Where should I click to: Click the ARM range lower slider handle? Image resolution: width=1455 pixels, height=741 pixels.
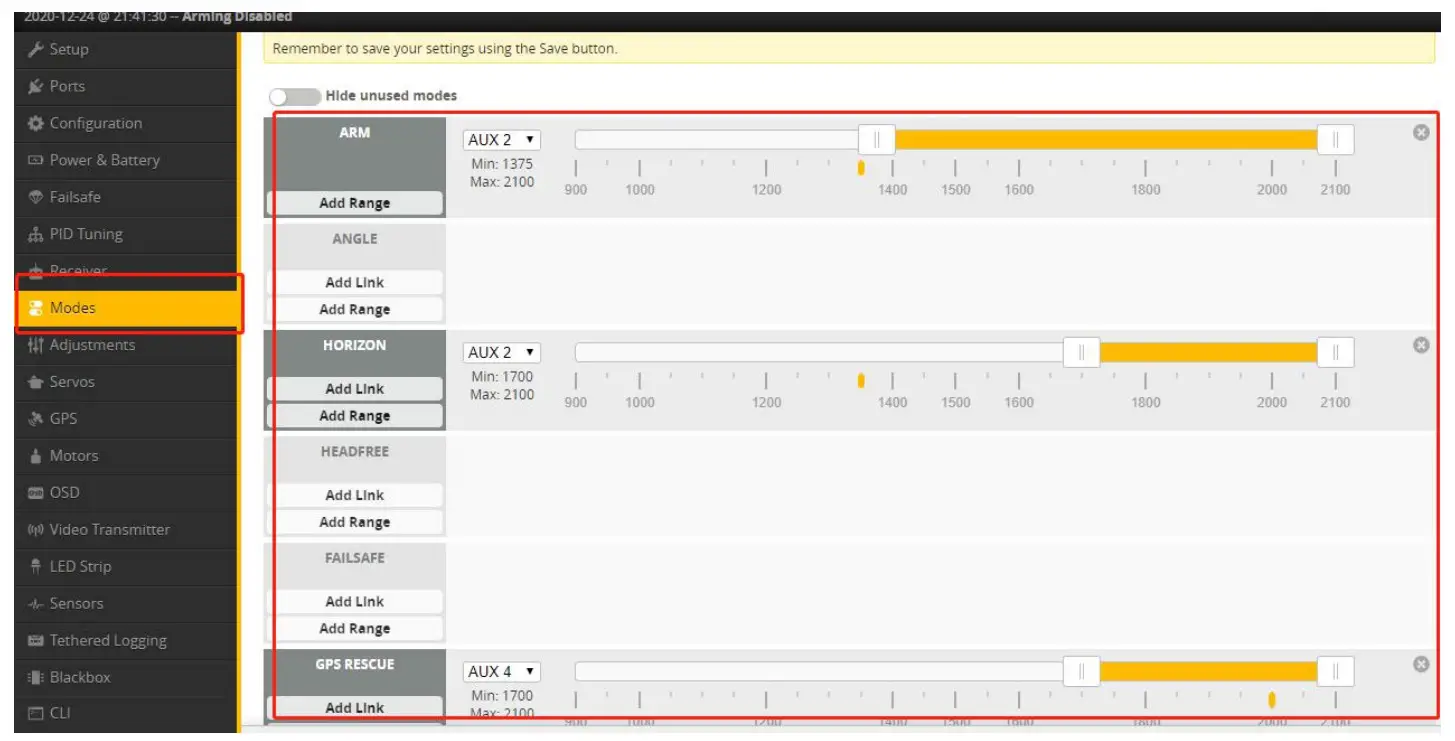[877, 140]
